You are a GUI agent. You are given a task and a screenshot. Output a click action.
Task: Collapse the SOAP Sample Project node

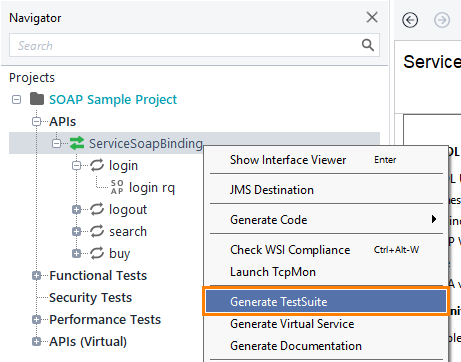pyautogui.click(x=16, y=99)
